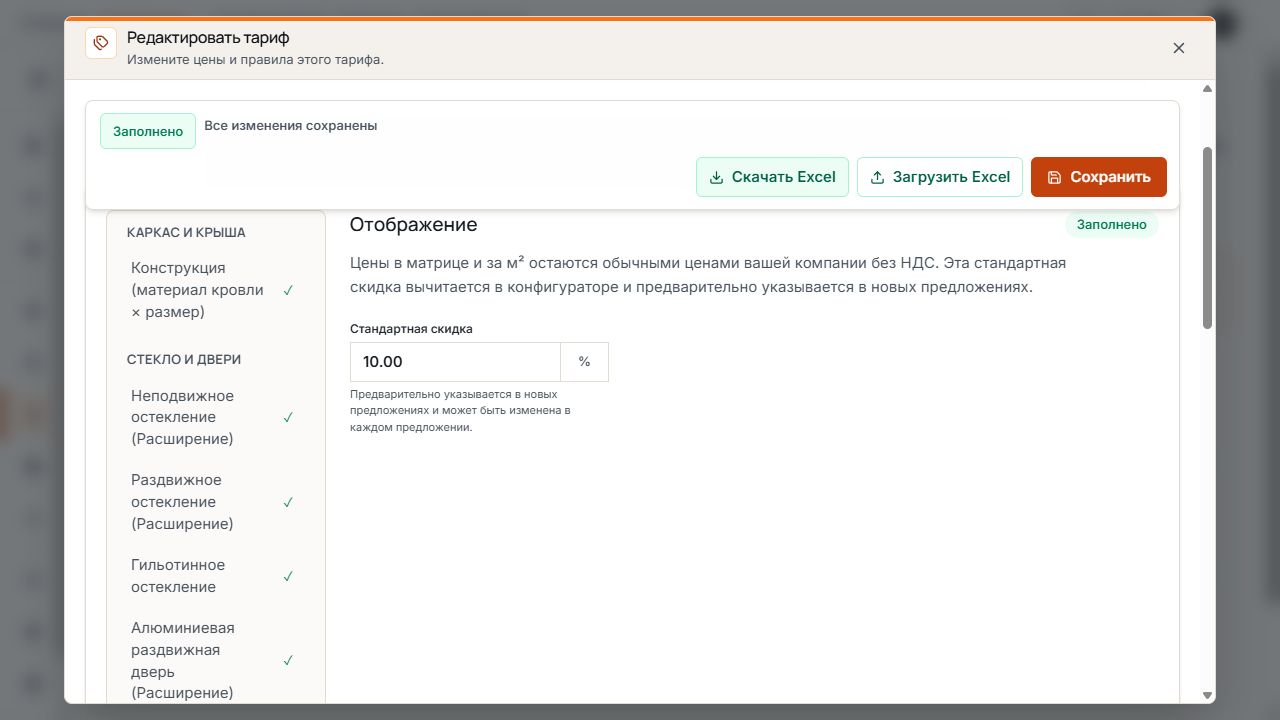Click the Загрузить Excel button

tap(940, 177)
